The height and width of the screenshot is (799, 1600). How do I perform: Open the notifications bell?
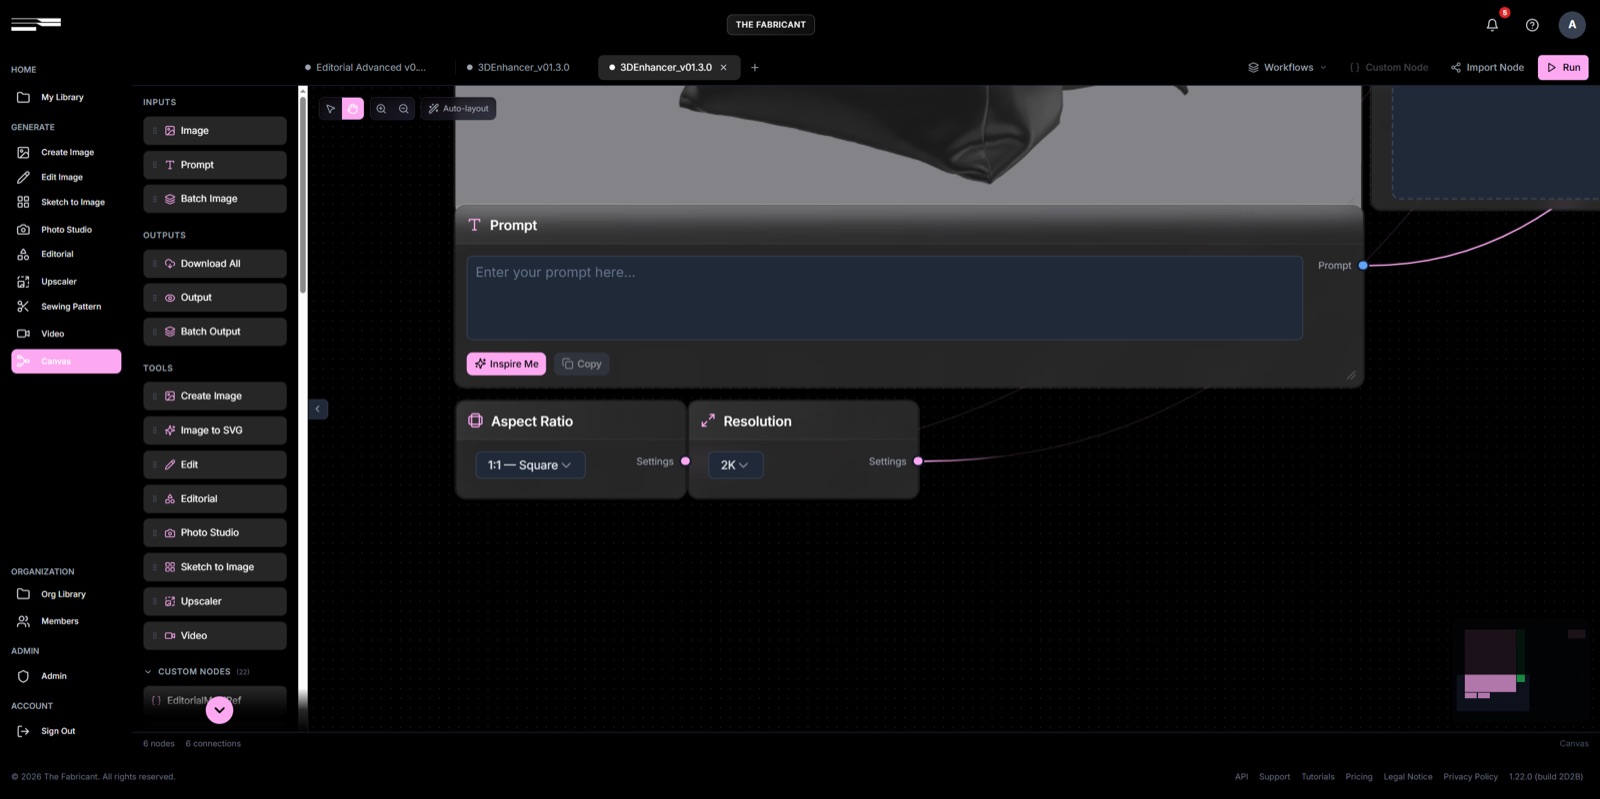click(x=1492, y=25)
